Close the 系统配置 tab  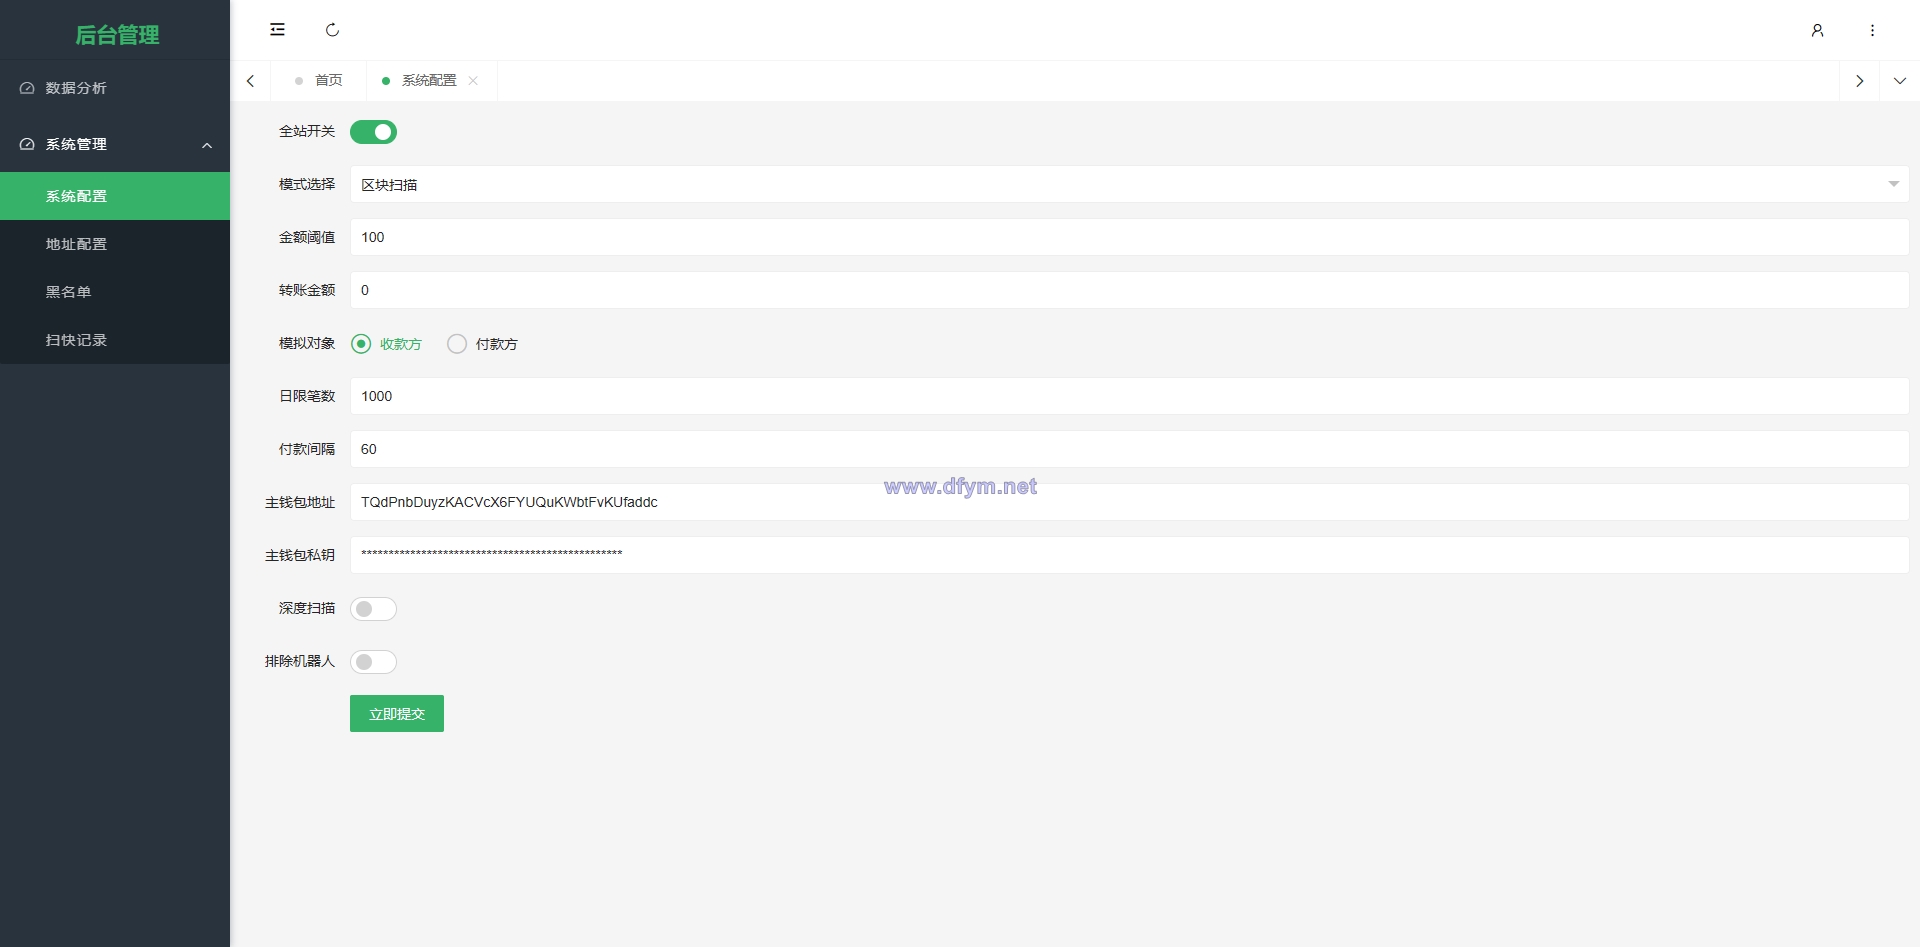(x=473, y=81)
